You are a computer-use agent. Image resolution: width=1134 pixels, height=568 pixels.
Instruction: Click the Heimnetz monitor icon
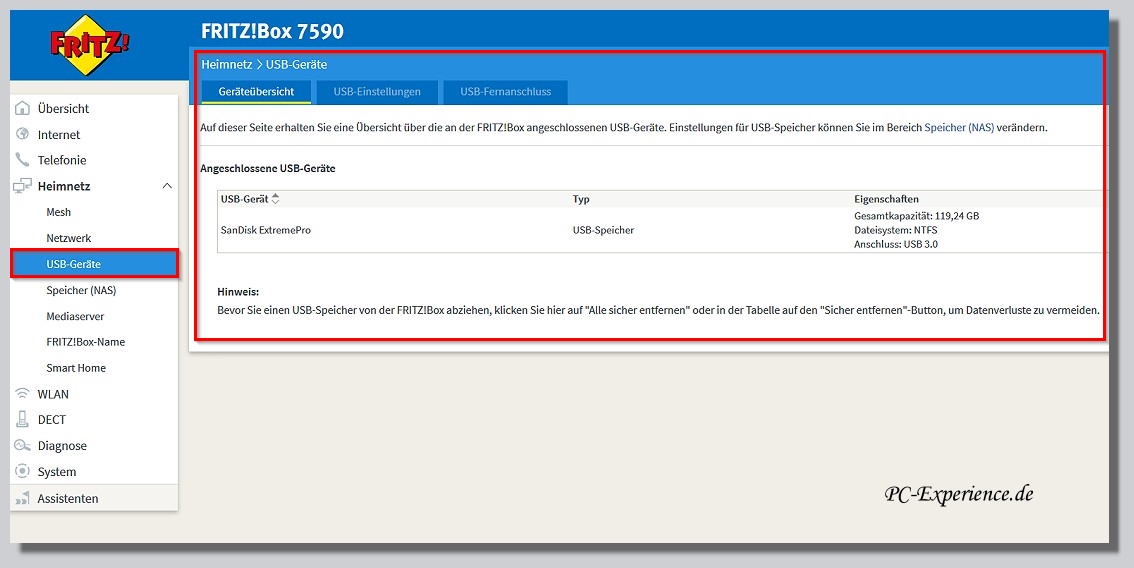tap(23, 186)
